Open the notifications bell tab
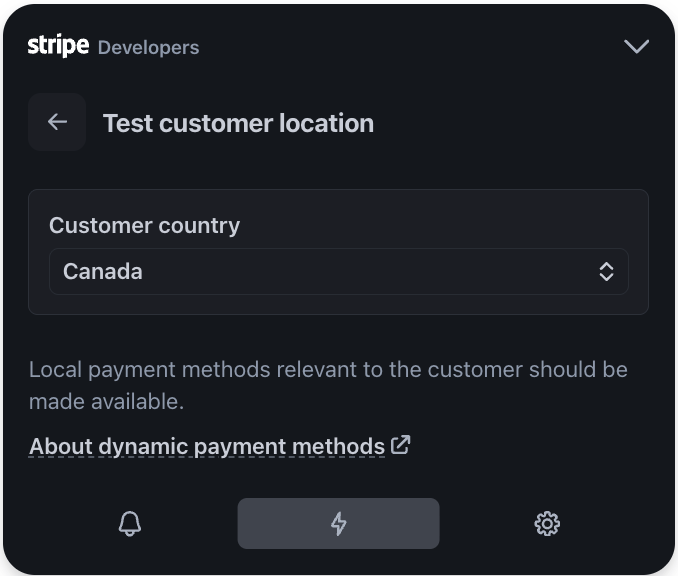This screenshot has width=678, height=576. 130,523
